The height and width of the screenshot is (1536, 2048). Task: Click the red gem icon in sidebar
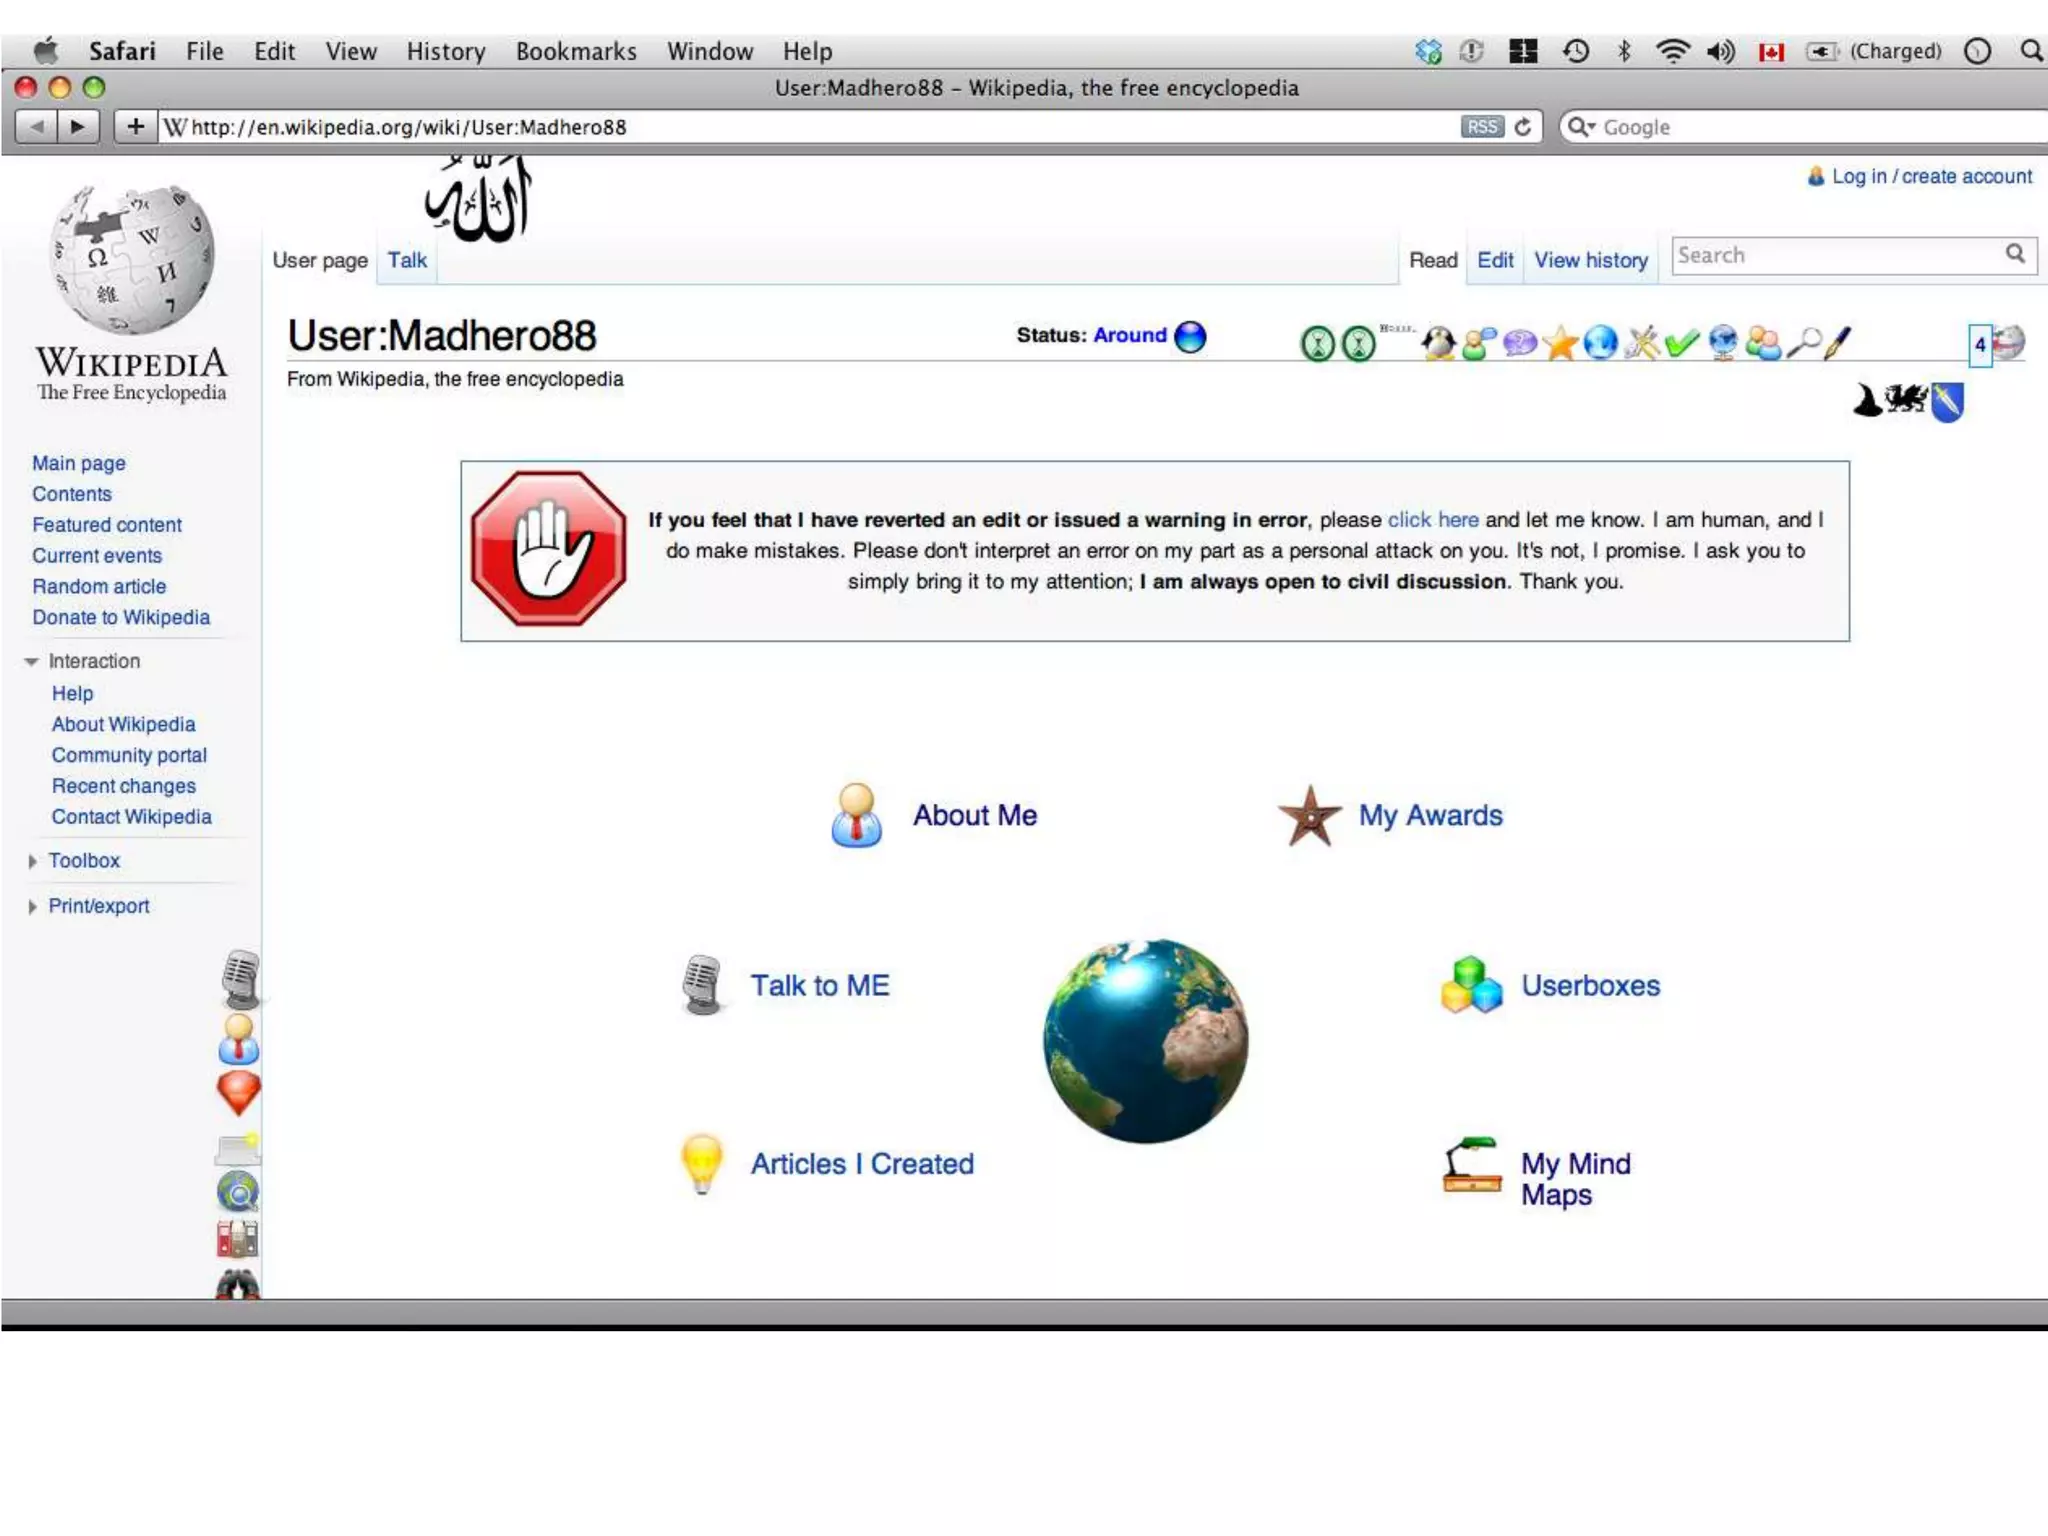(238, 1092)
